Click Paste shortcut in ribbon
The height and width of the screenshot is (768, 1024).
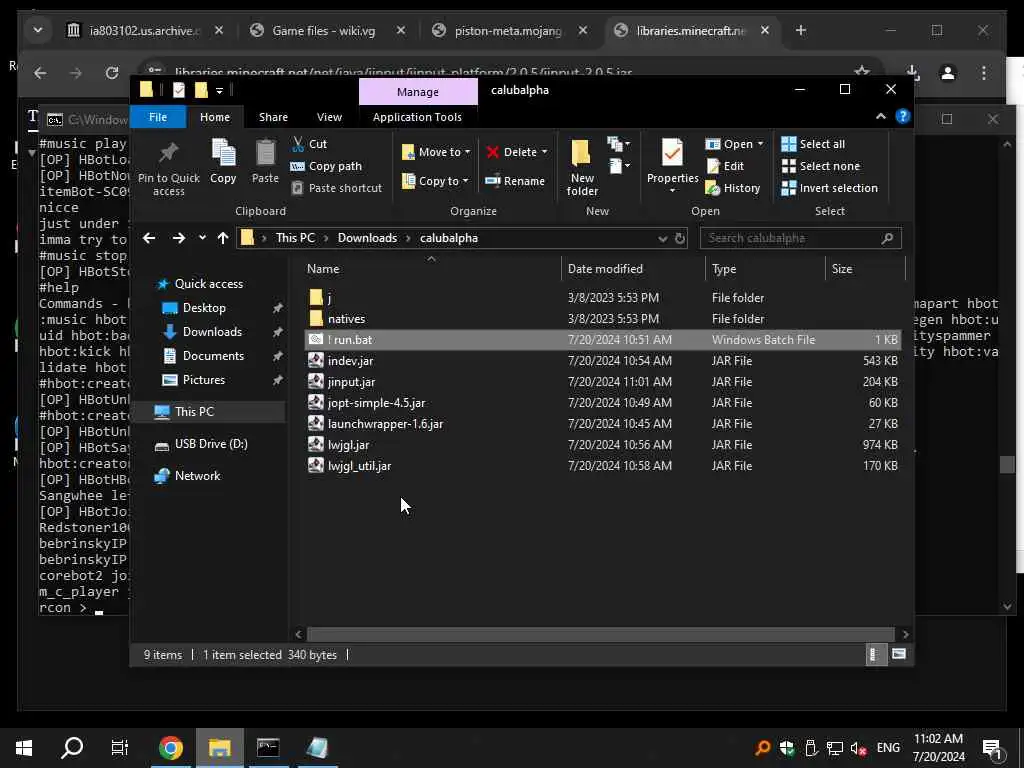coord(336,188)
